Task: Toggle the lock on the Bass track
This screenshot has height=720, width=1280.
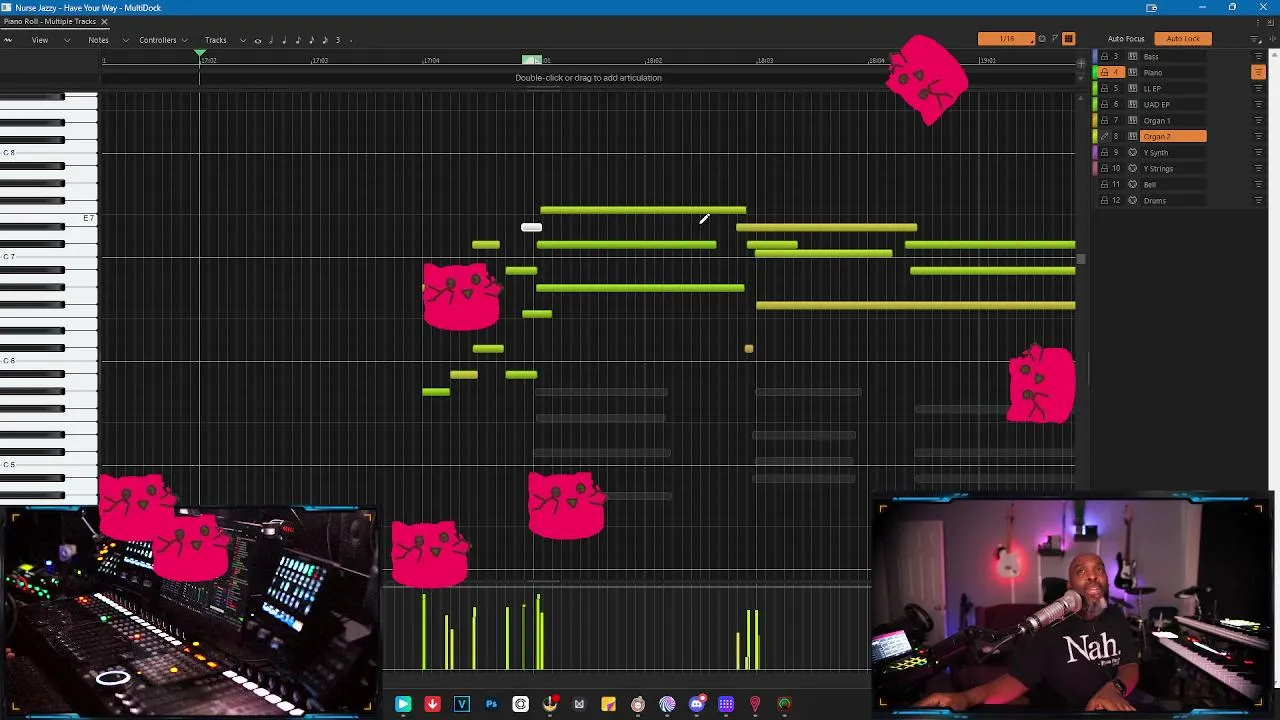Action: (x=1104, y=56)
